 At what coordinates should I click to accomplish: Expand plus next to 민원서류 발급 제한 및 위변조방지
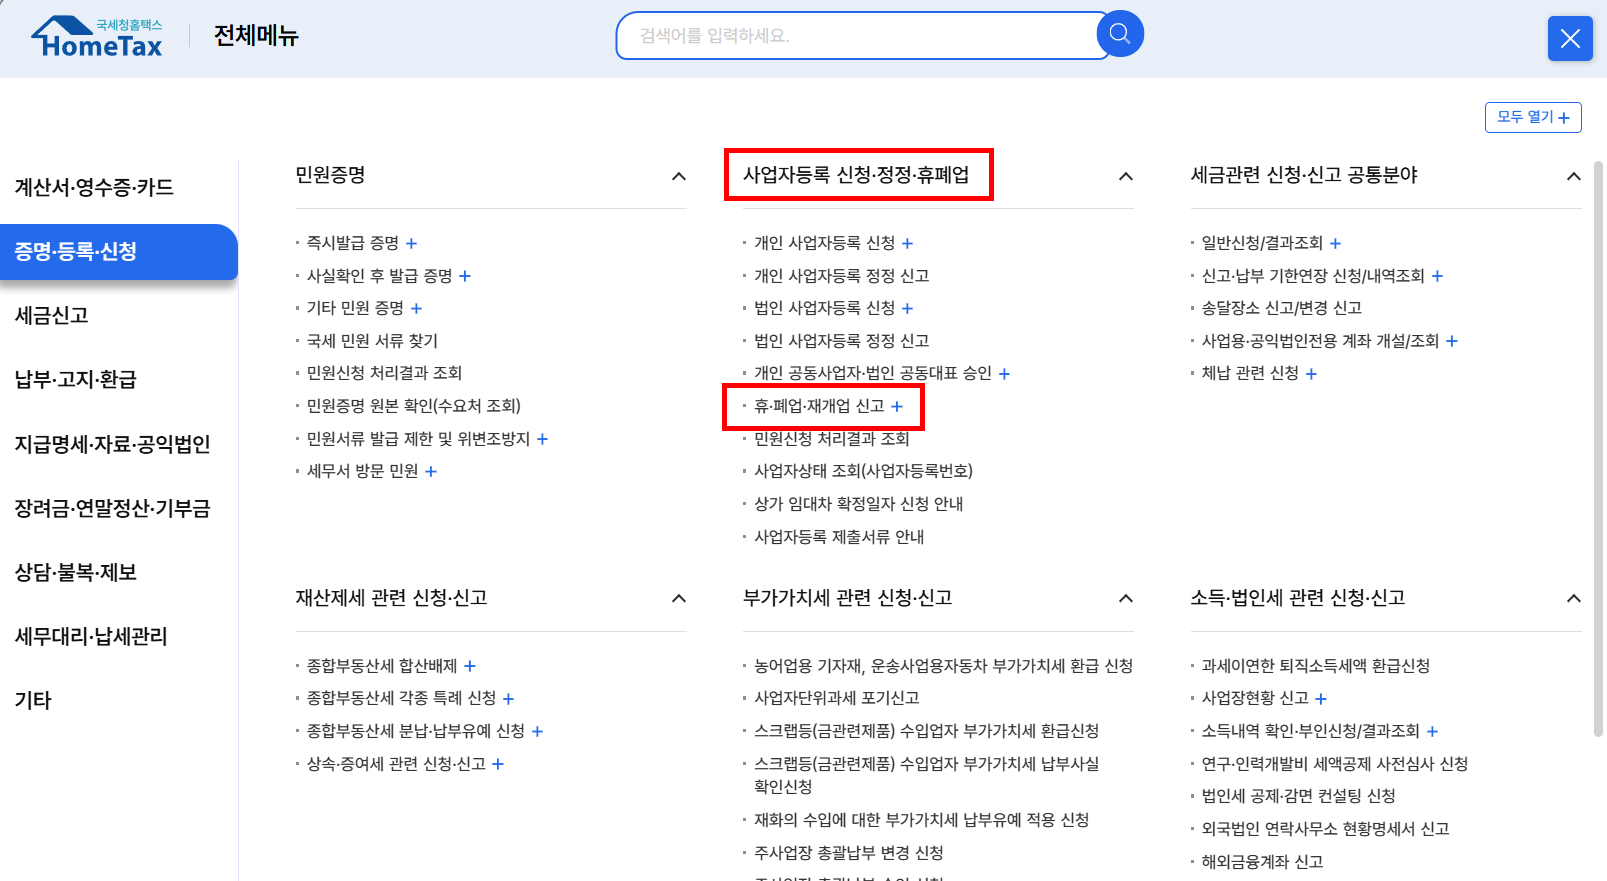542,439
